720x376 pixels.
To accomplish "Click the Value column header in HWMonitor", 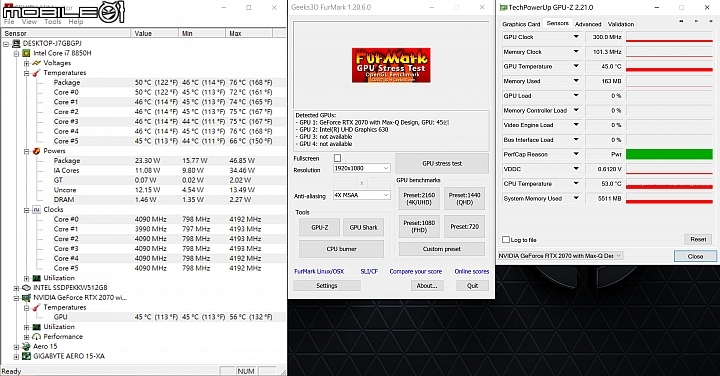I will click(x=154, y=34).
